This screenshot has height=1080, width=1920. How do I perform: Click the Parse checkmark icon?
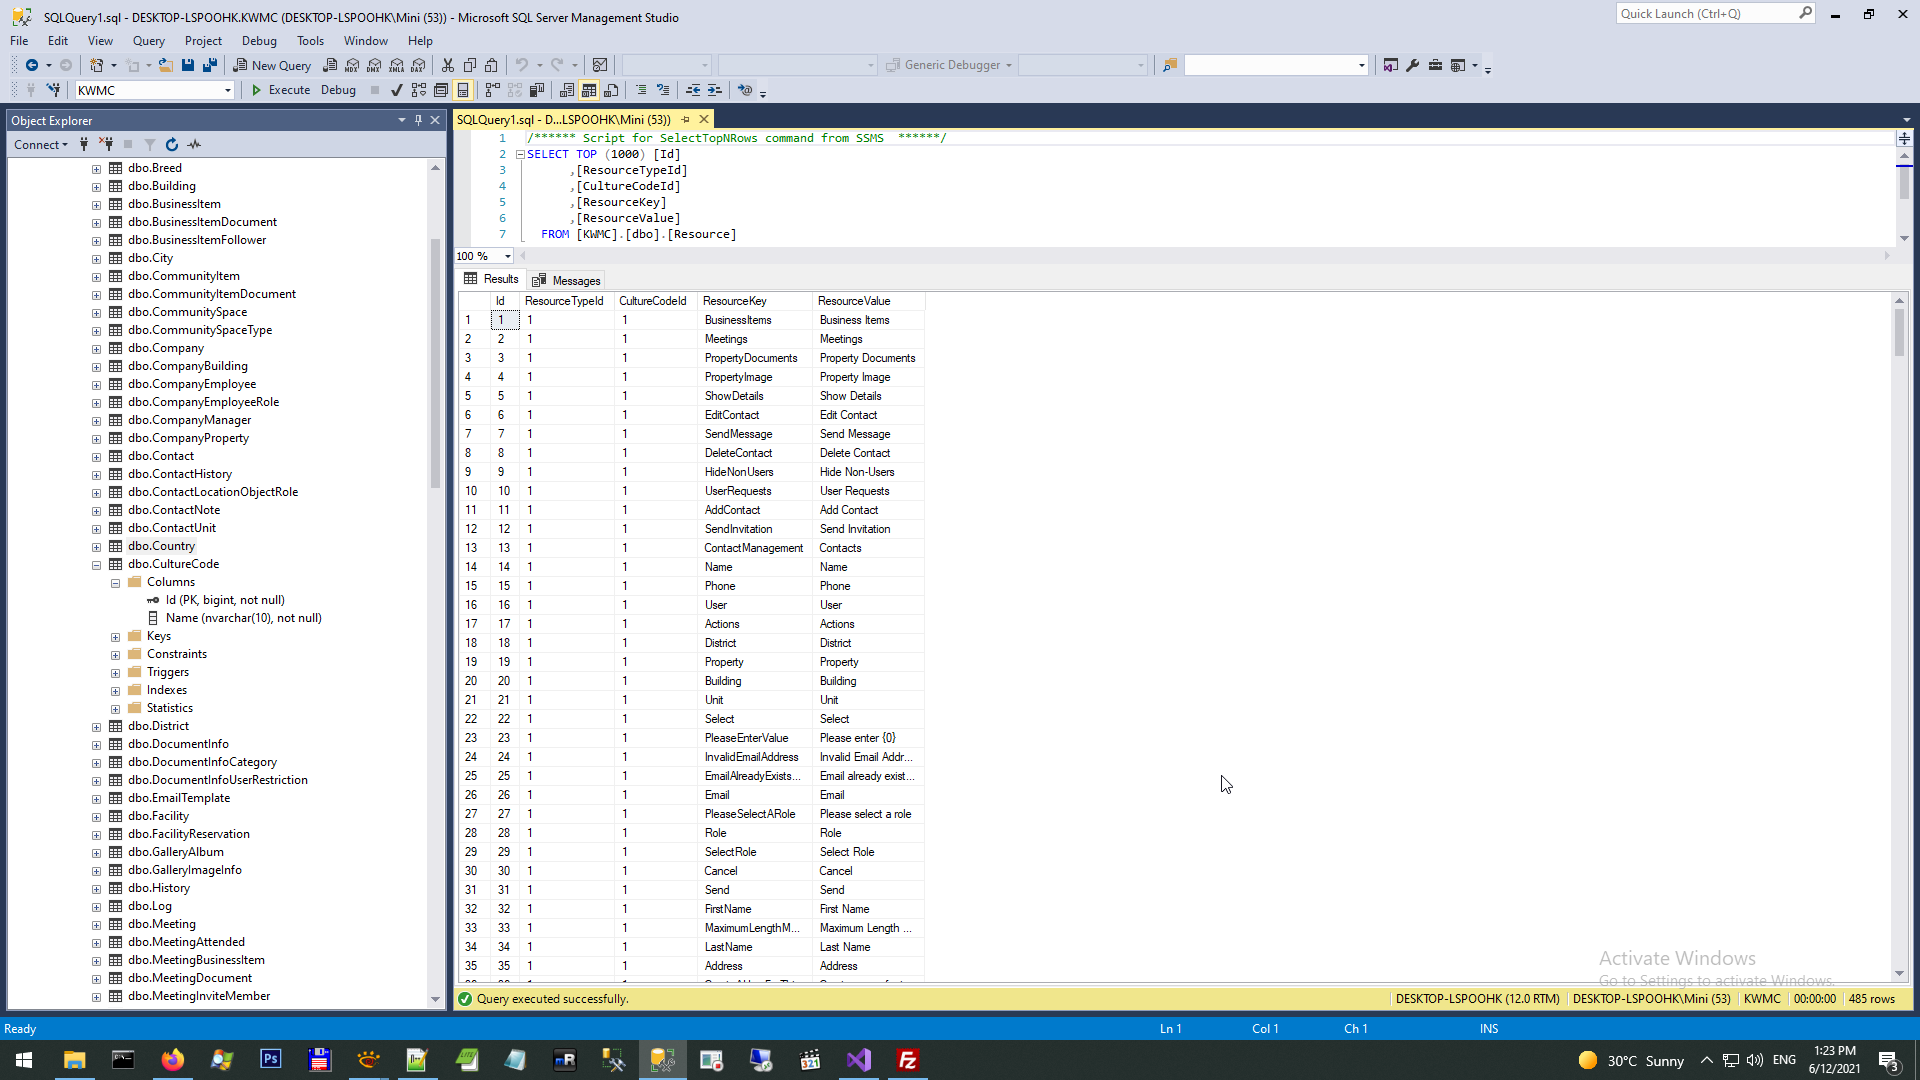click(x=397, y=90)
